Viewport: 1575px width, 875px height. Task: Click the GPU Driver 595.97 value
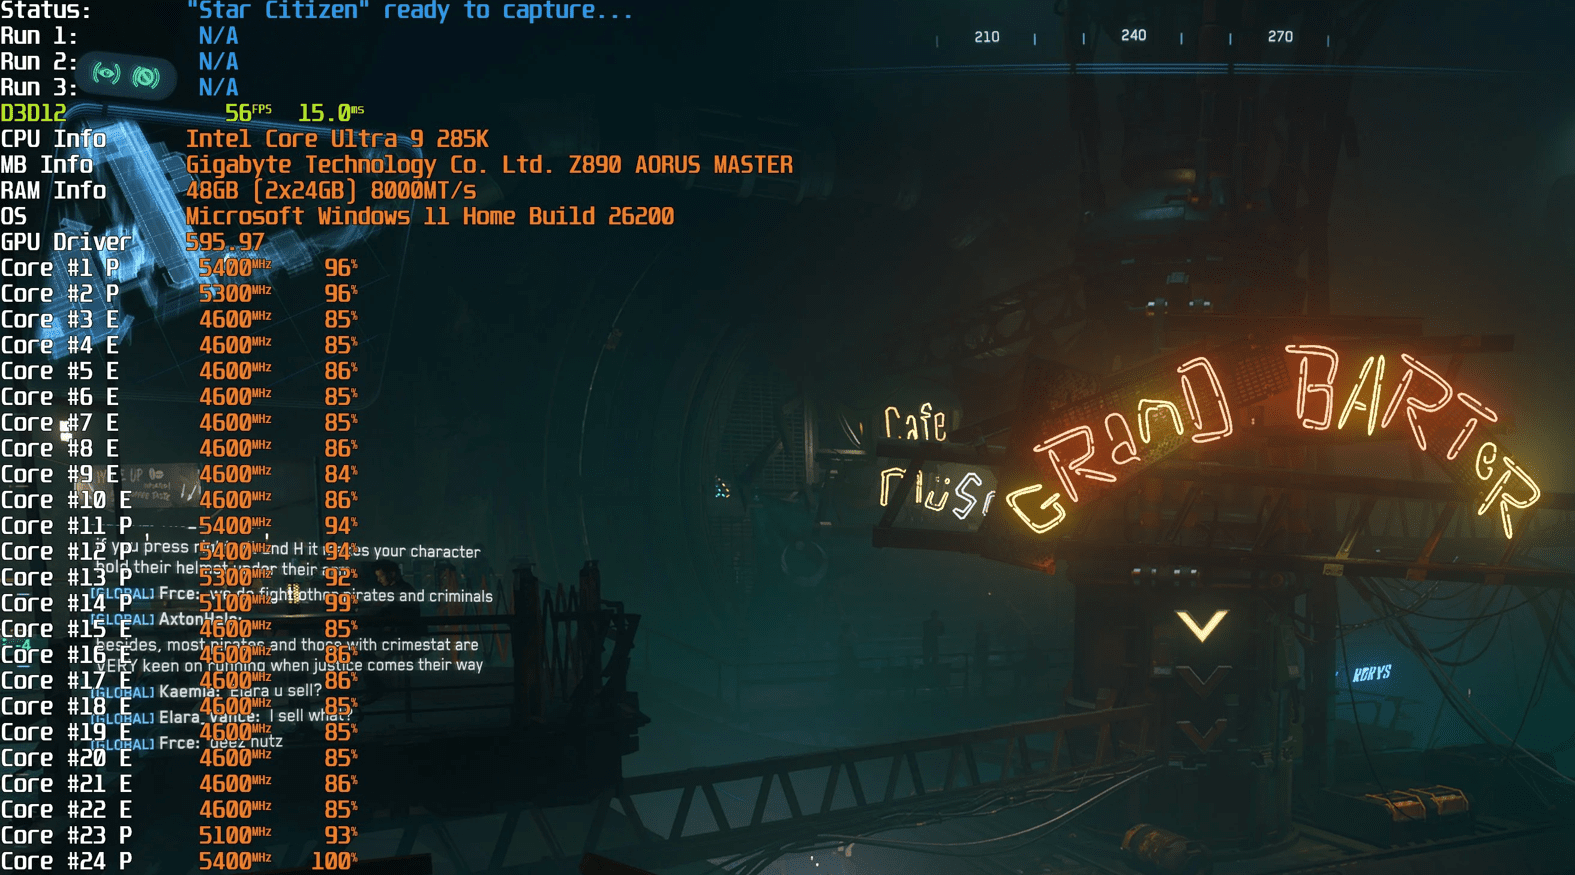(225, 242)
